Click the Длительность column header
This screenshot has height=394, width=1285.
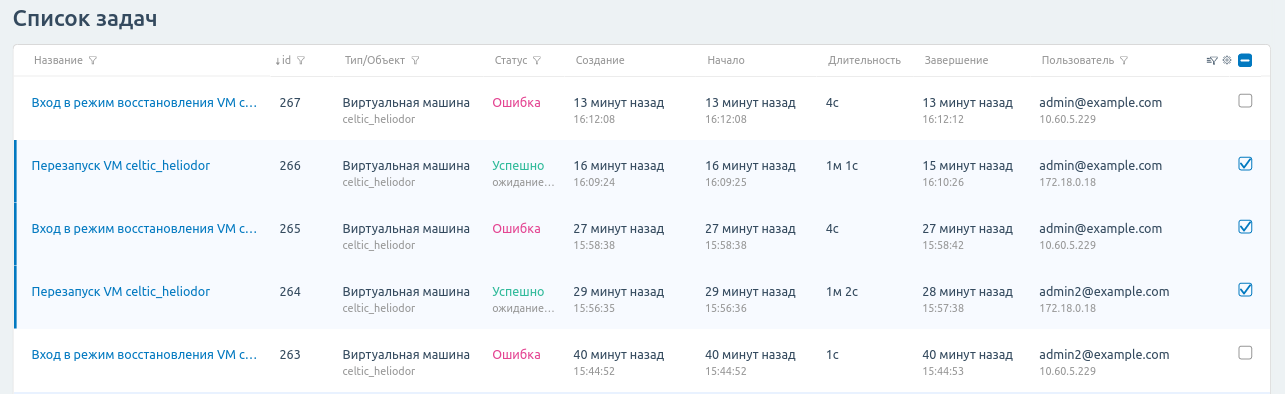click(865, 61)
